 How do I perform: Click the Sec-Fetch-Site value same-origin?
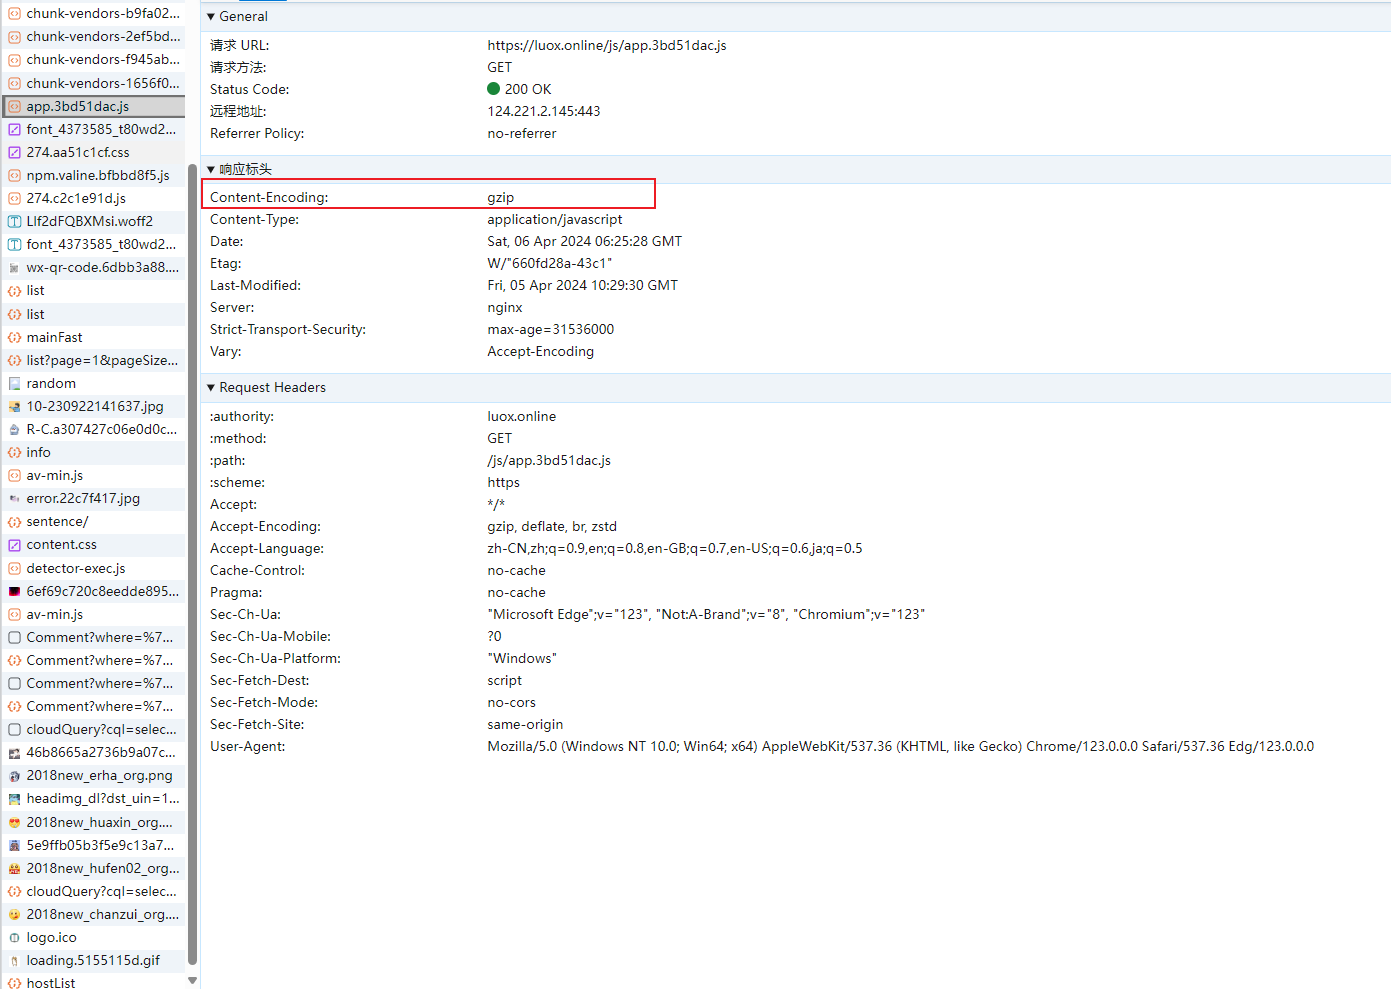(x=525, y=724)
